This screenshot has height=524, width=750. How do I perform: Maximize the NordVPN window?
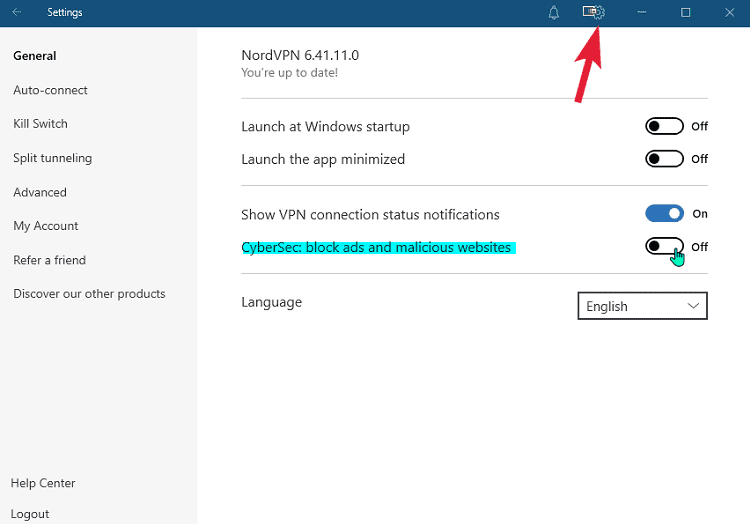pos(685,12)
